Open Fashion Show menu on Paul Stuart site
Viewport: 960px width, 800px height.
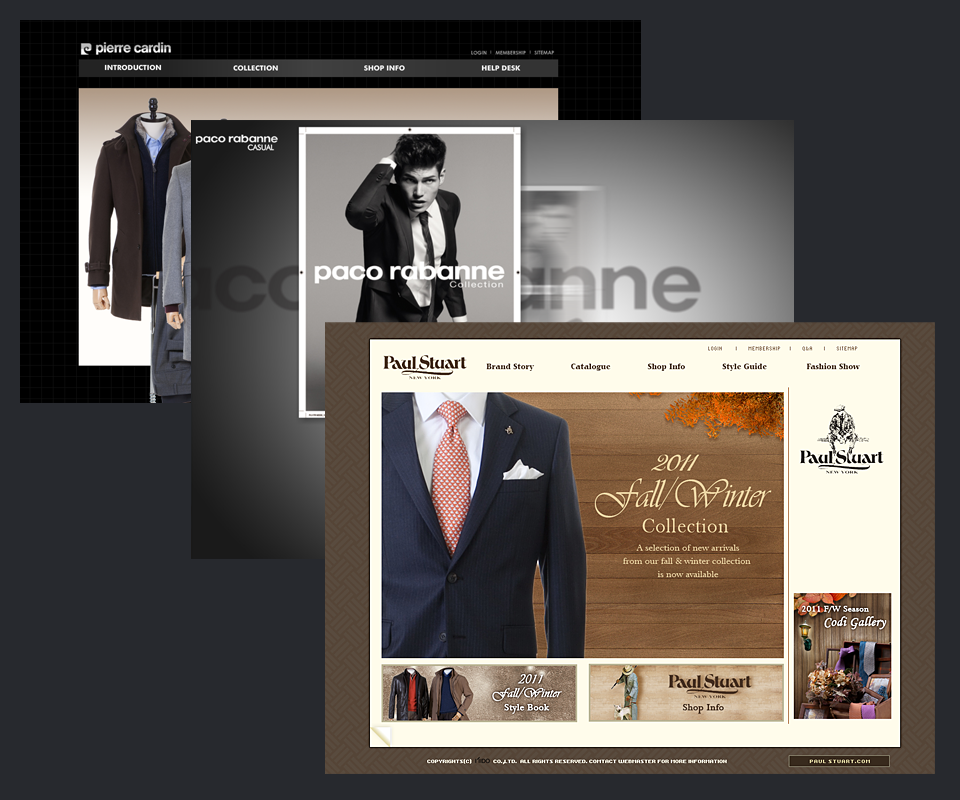coord(833,366)
